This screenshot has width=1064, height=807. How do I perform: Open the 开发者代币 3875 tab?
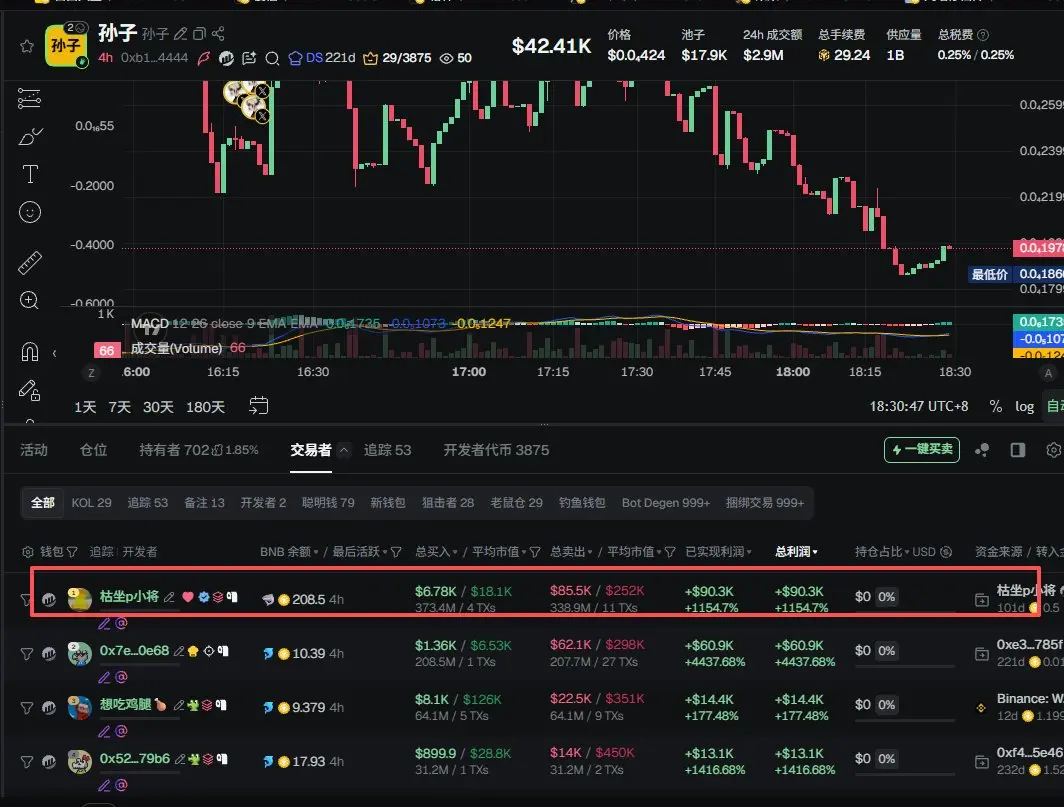[x=496, y=450]
